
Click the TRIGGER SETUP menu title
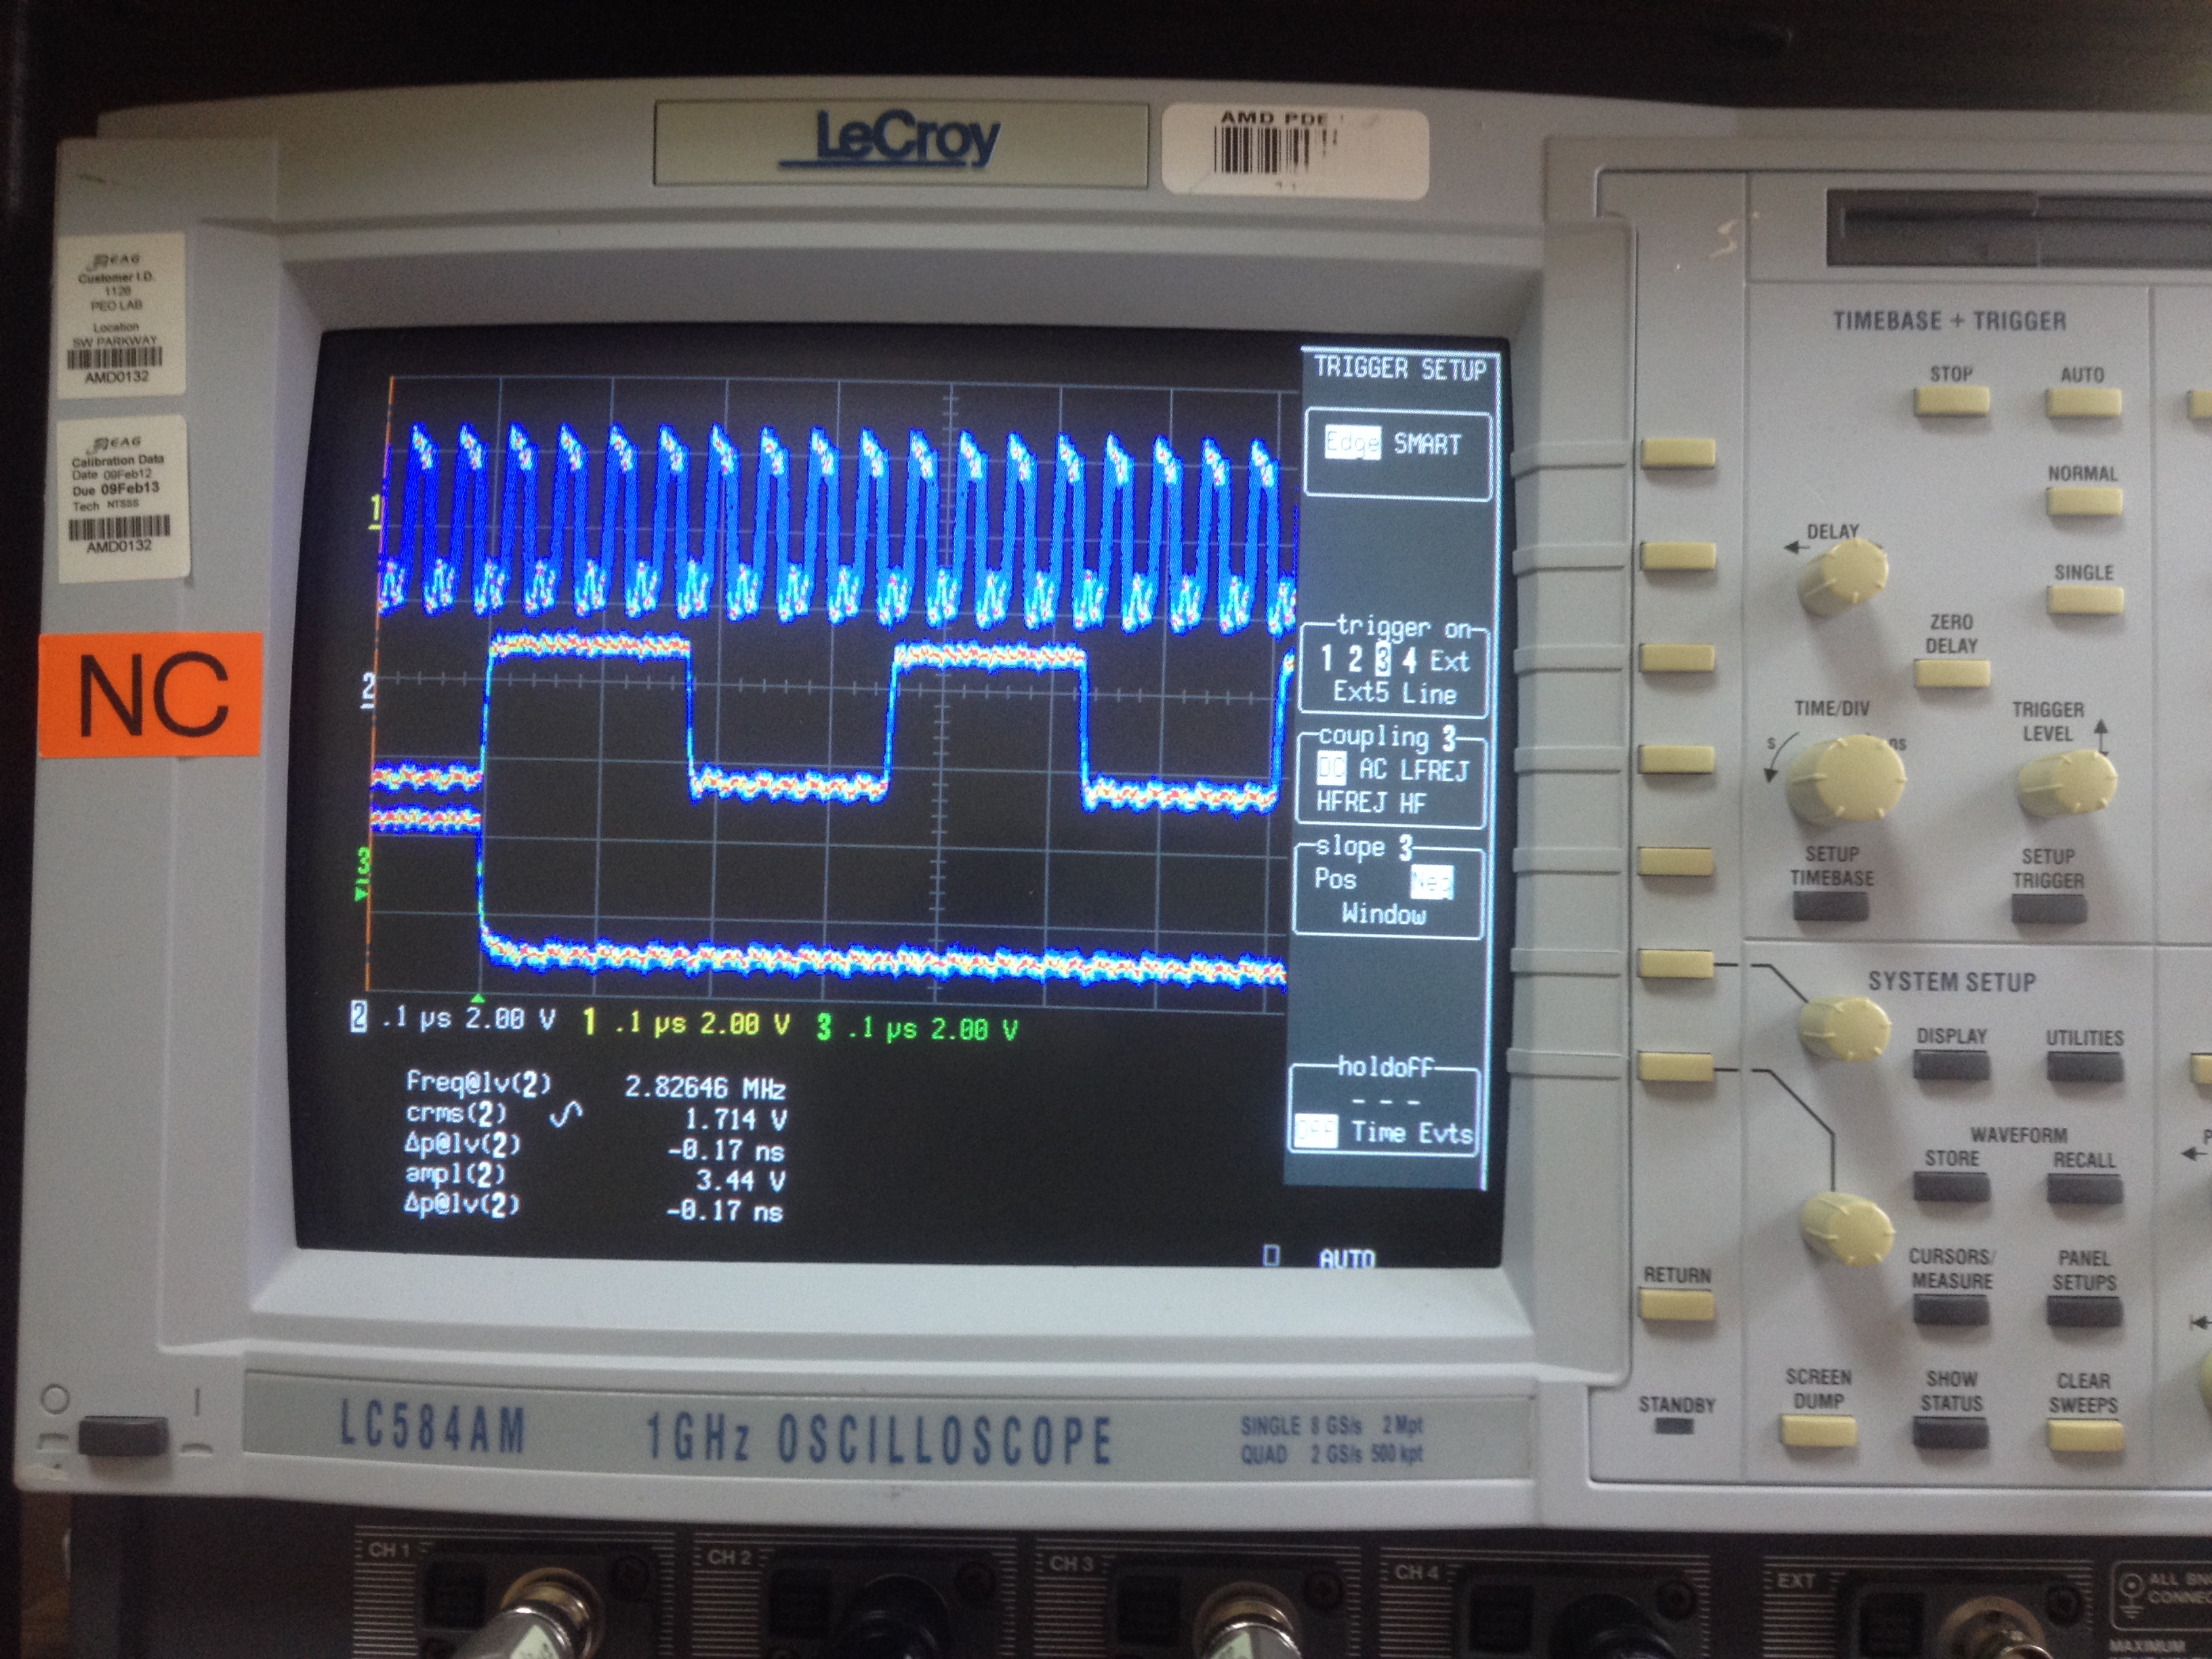pos(1400,368)
